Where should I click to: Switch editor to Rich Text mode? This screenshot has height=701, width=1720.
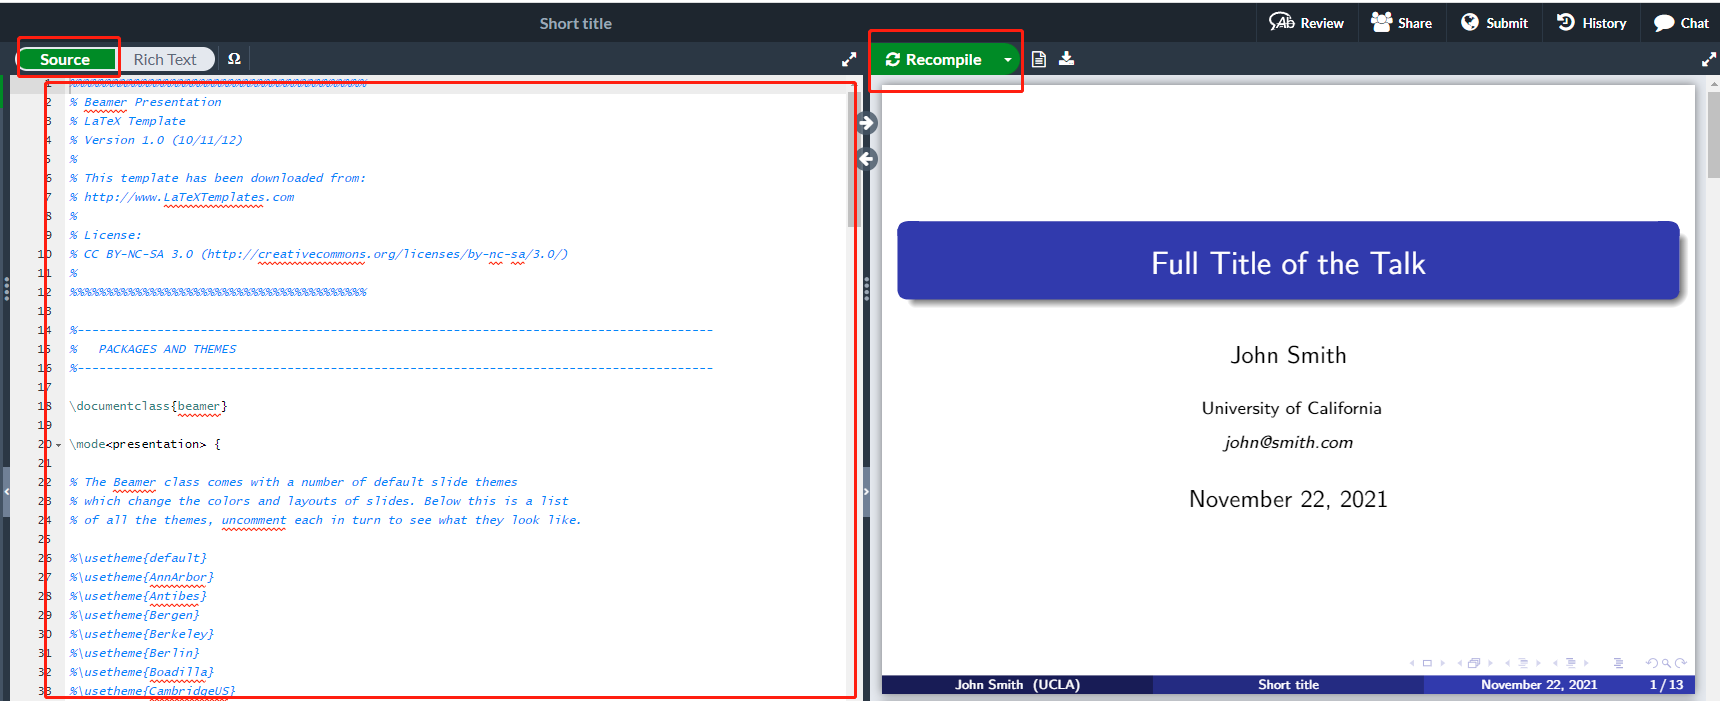tap(165, 60)
